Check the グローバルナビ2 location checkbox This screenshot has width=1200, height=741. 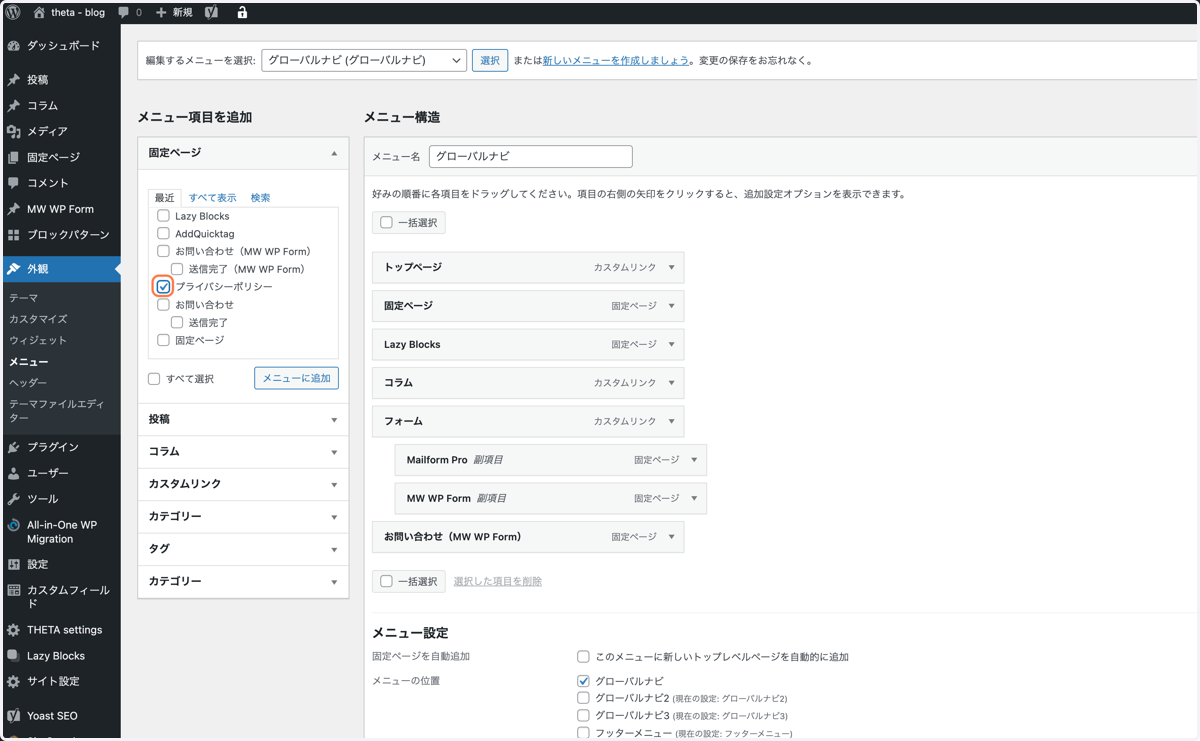tap(583, 698)
